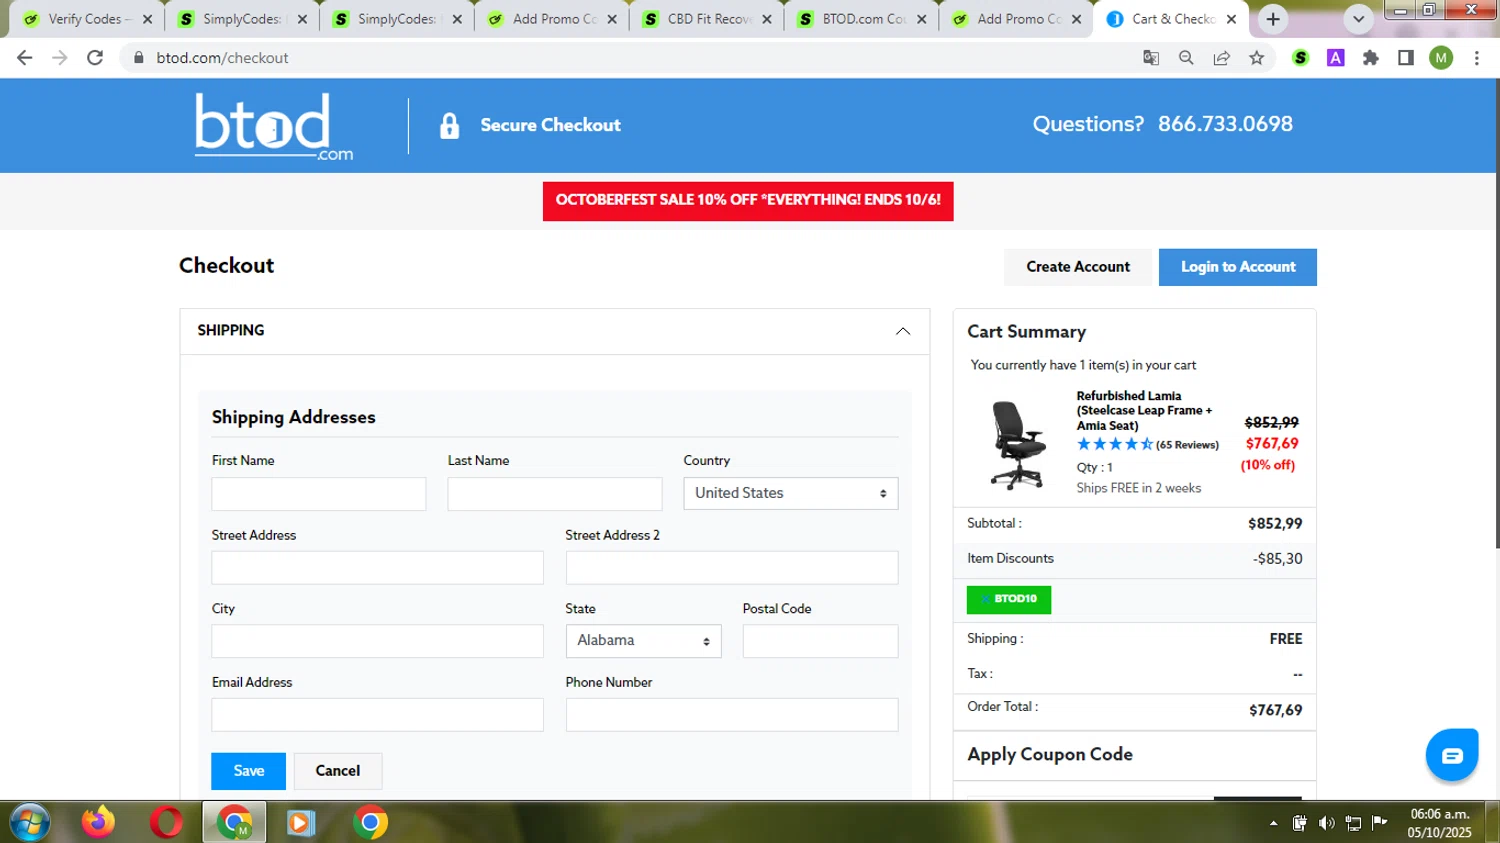Click the Octoberfest Sale banner
This screenshot has width=1500, height=843.
click(x=748, y=201)
